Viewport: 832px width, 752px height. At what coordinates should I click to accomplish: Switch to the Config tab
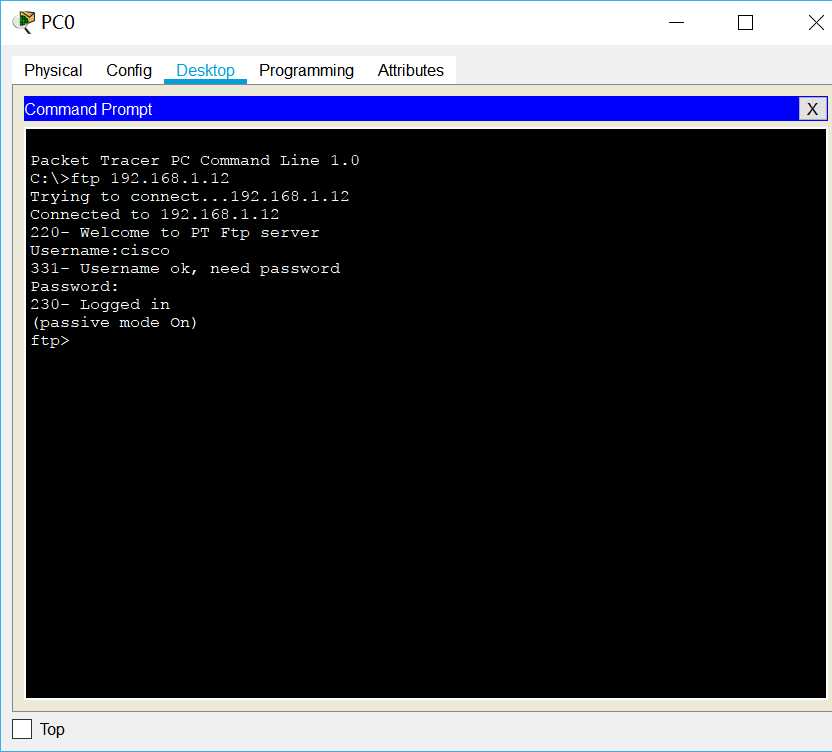tap(129, 70)
